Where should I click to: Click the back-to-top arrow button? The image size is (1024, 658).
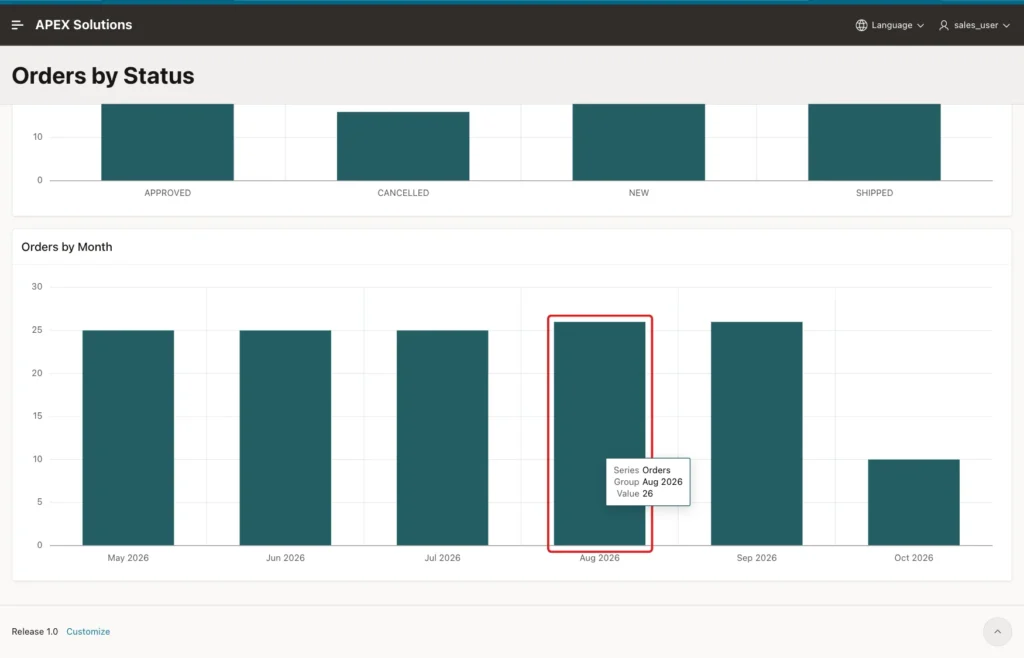click(997, 631)
